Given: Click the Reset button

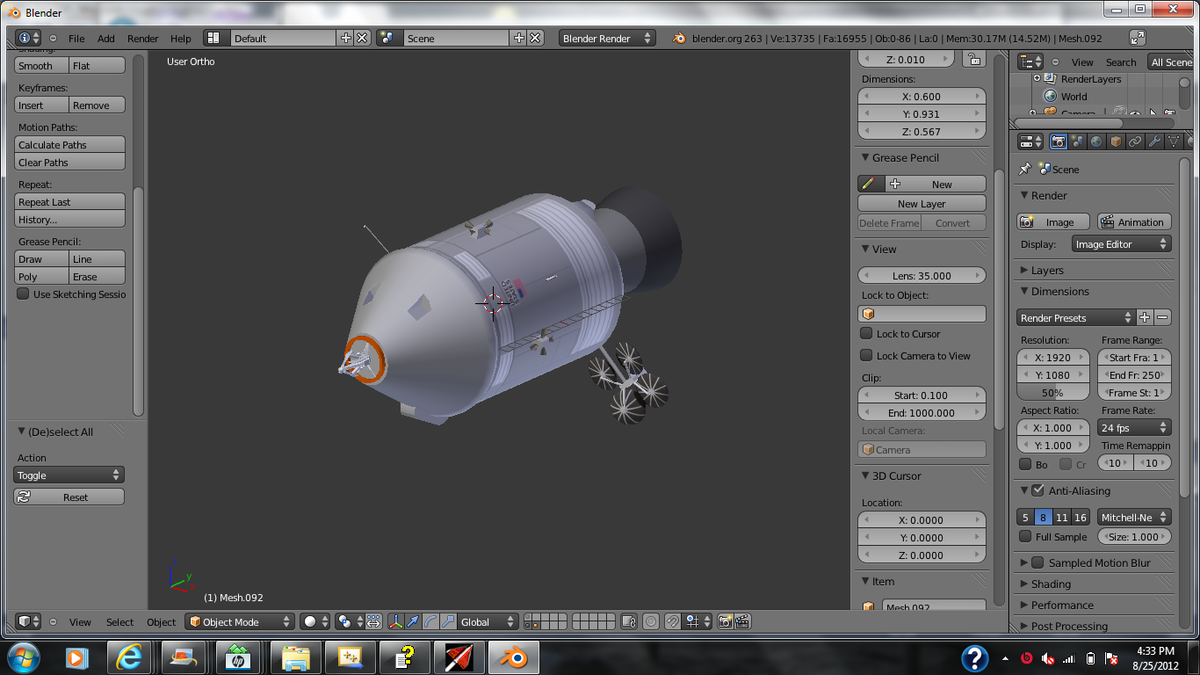Looking at the screenshot, I should coord(69,496).
